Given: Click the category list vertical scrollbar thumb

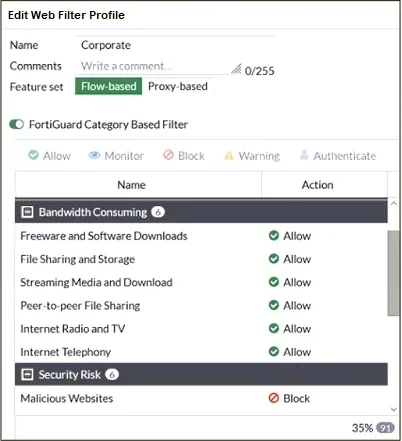Looking at the screenshot, I should pyautogui.click(x=393, y=273).
